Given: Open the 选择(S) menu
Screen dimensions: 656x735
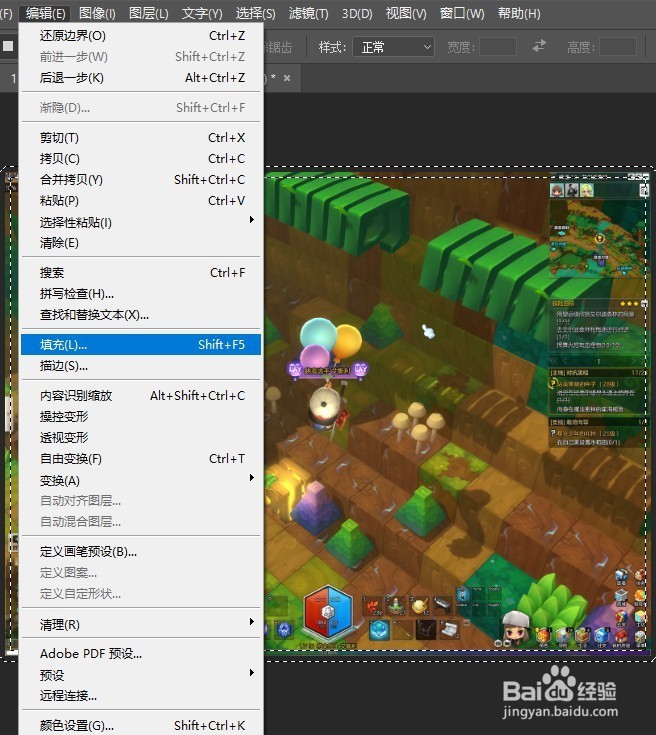Looking at the screenshot, I should click(256, 13).
